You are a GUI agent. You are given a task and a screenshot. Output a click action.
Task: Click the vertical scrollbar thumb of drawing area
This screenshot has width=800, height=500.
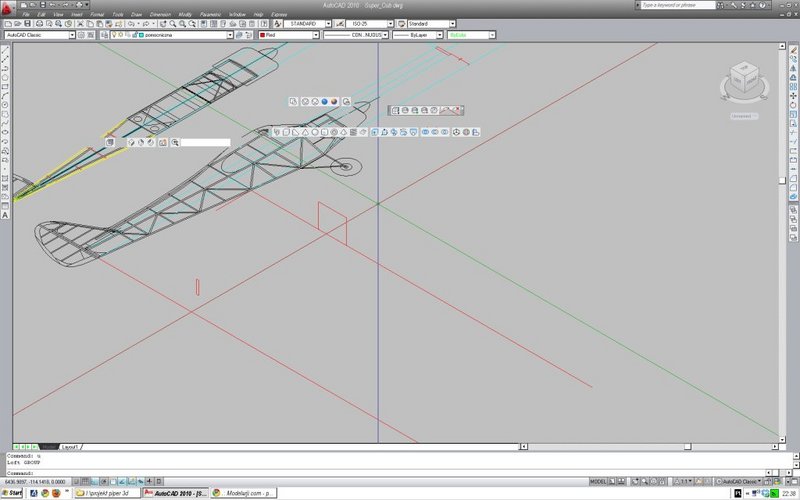point(782,181)
